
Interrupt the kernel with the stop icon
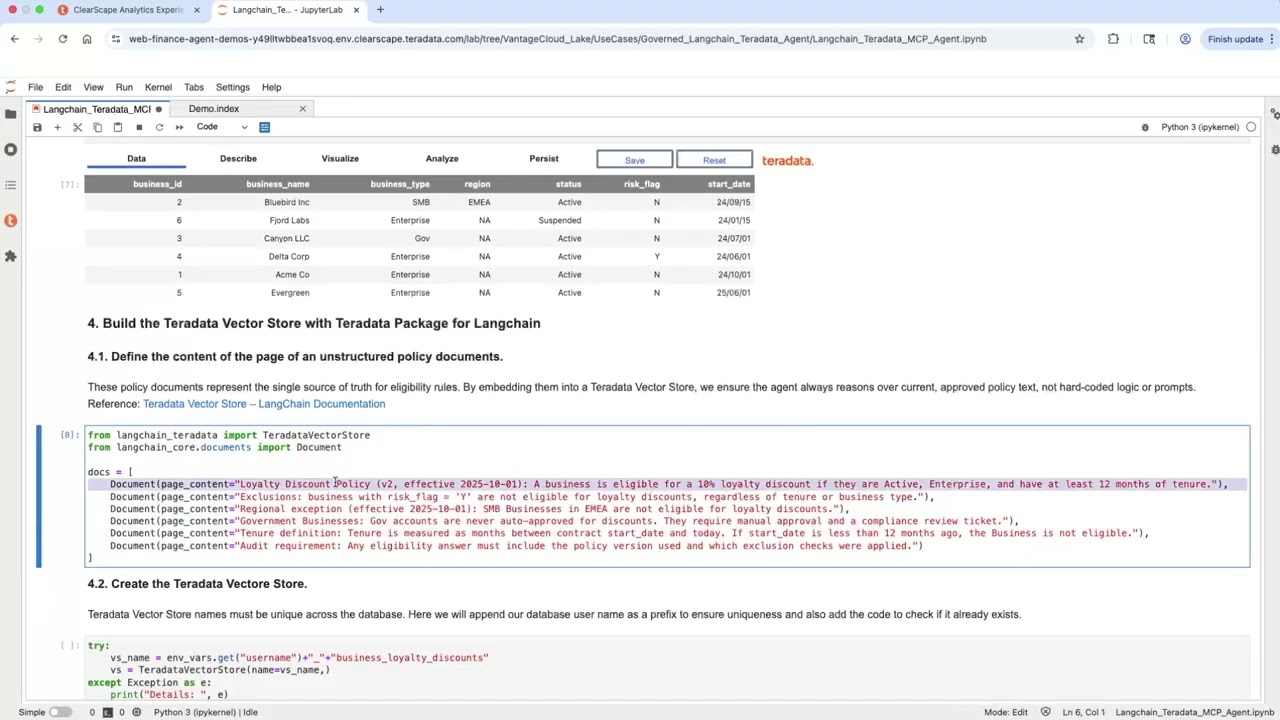click(139, 127)
